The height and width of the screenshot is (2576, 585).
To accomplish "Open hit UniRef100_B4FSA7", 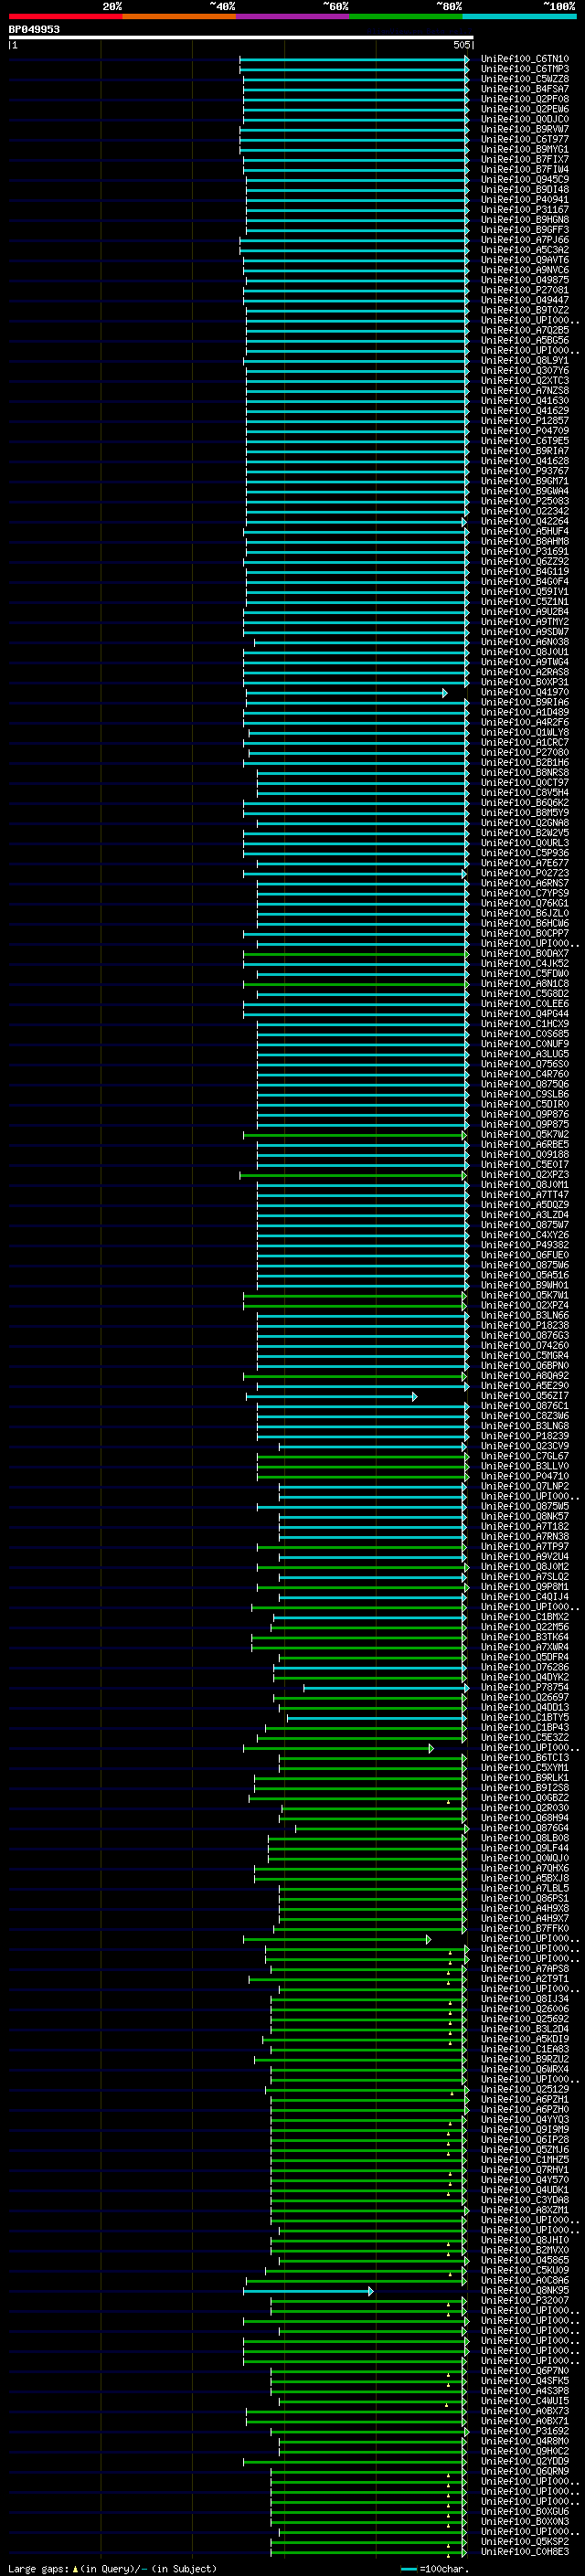I will point(524,89).
